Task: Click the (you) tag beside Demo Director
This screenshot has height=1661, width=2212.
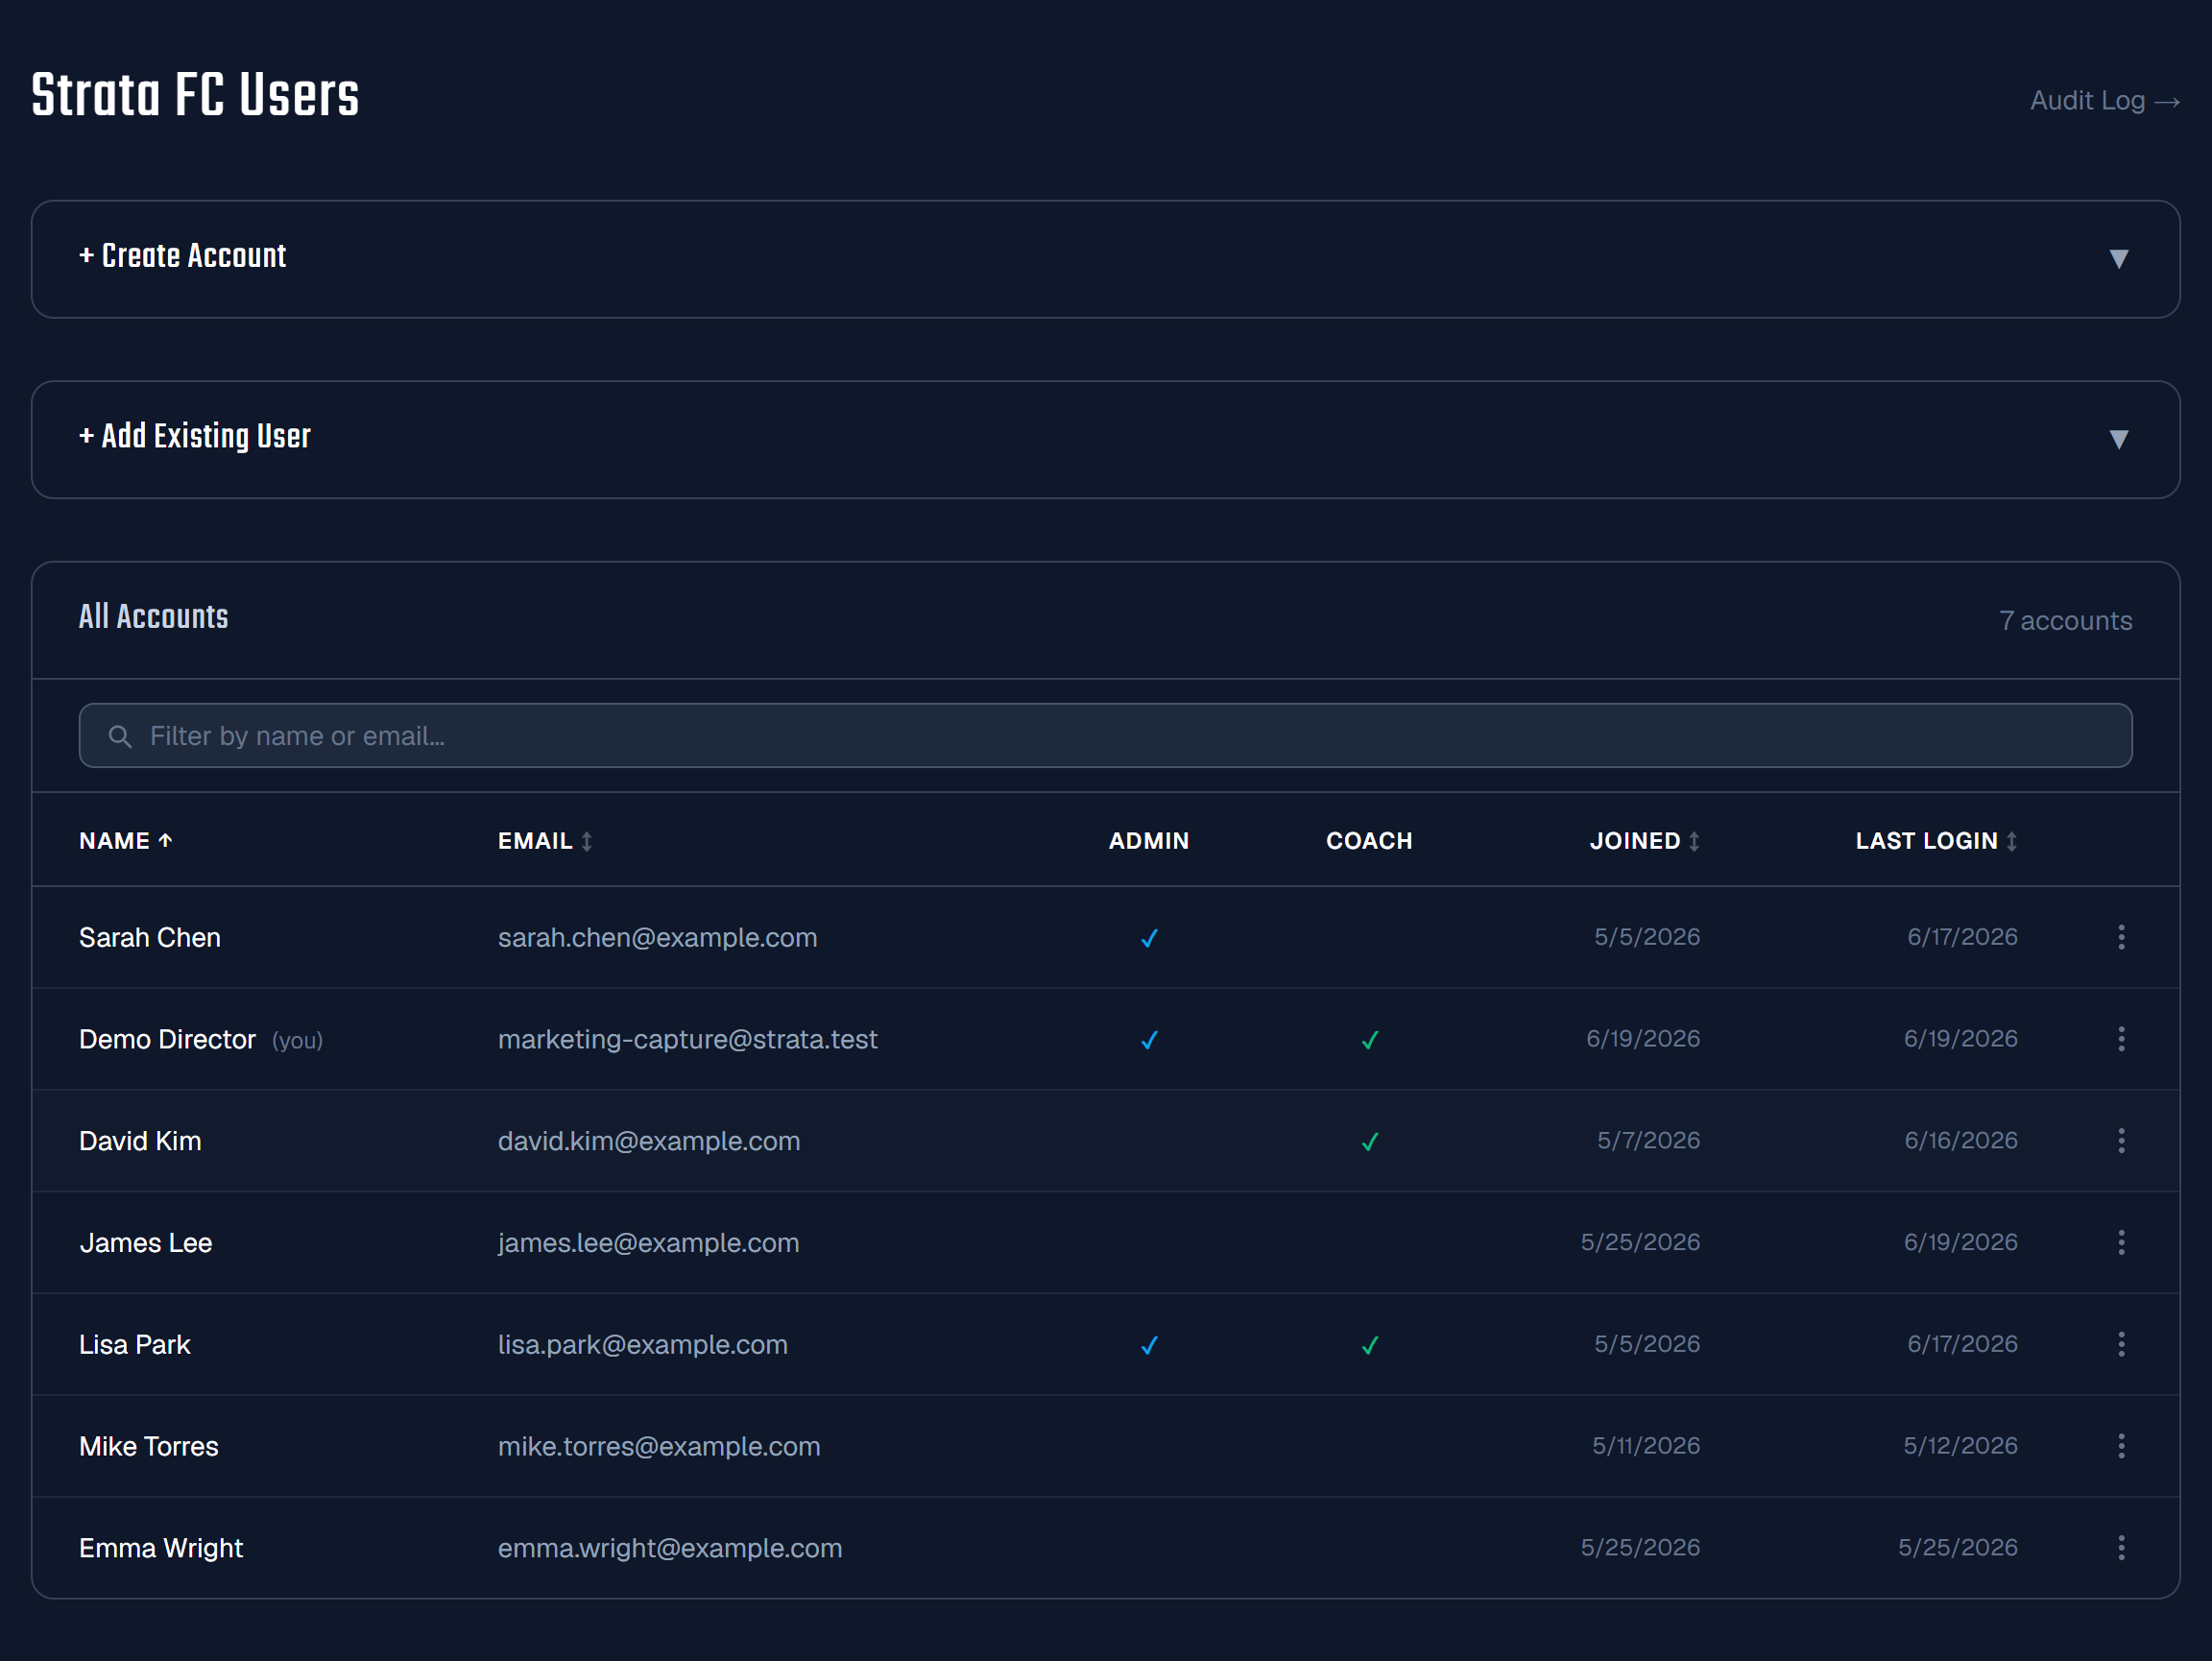Action: pos(297,1041)
